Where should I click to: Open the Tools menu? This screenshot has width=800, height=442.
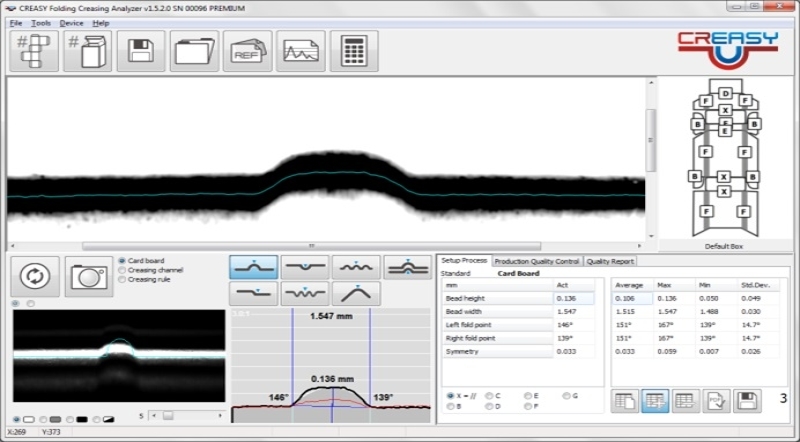(x=41, y=23)
